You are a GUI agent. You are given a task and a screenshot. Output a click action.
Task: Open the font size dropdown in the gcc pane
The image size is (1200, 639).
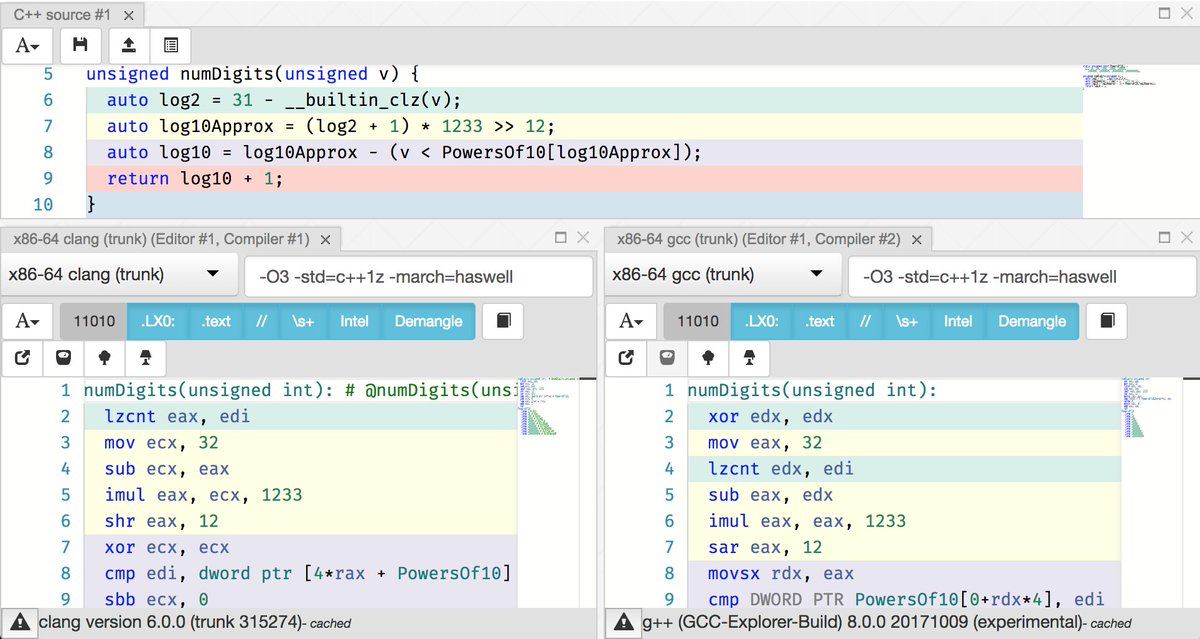click(632, 321)
